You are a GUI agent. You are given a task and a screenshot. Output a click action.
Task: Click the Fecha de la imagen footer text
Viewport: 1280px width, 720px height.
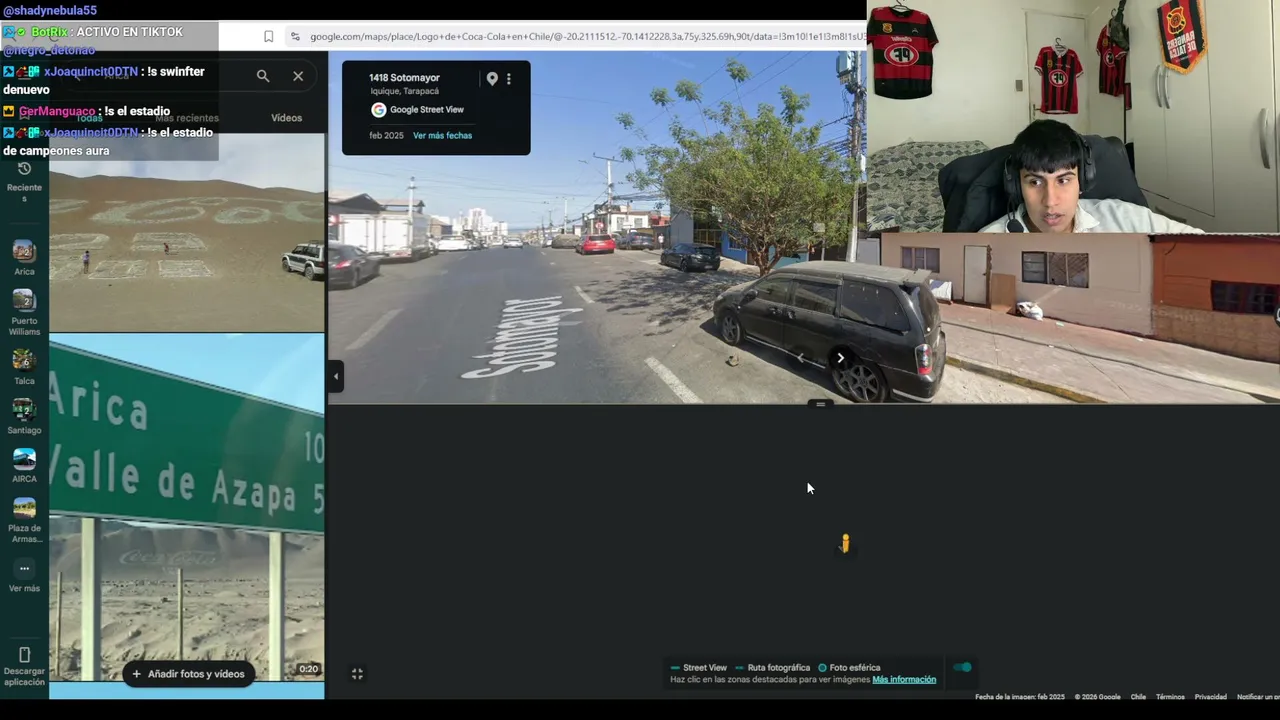1020,697
